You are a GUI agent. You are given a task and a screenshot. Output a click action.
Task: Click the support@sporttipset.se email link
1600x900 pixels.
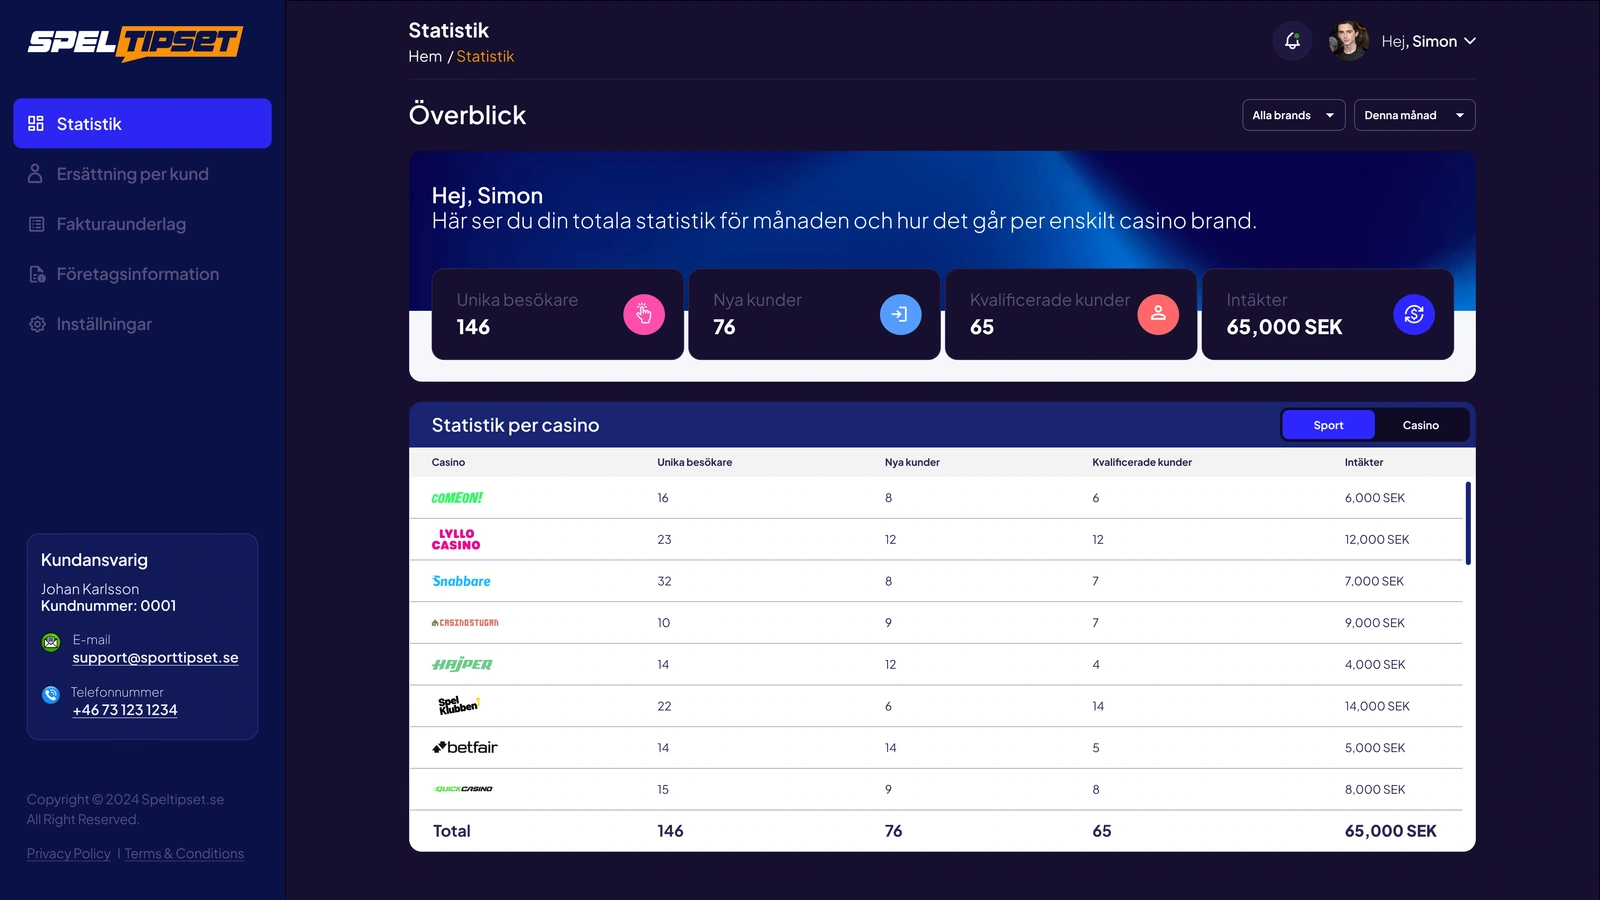click(x=155, y=657)
